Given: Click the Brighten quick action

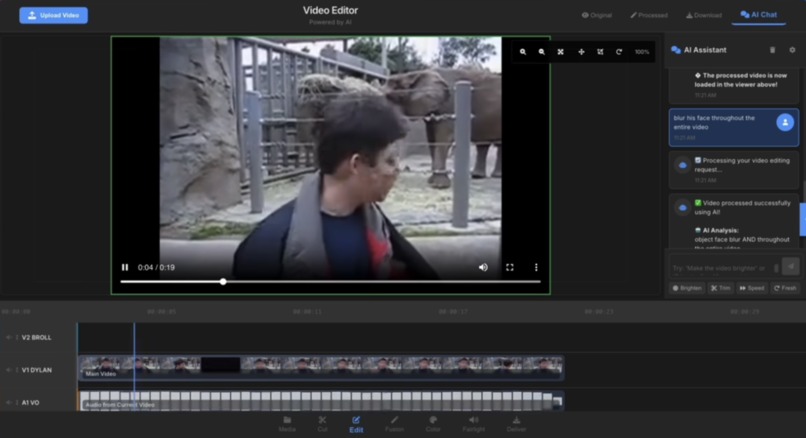Looking at the screenshot, I should pyautogui.click(x=687, y=288).
